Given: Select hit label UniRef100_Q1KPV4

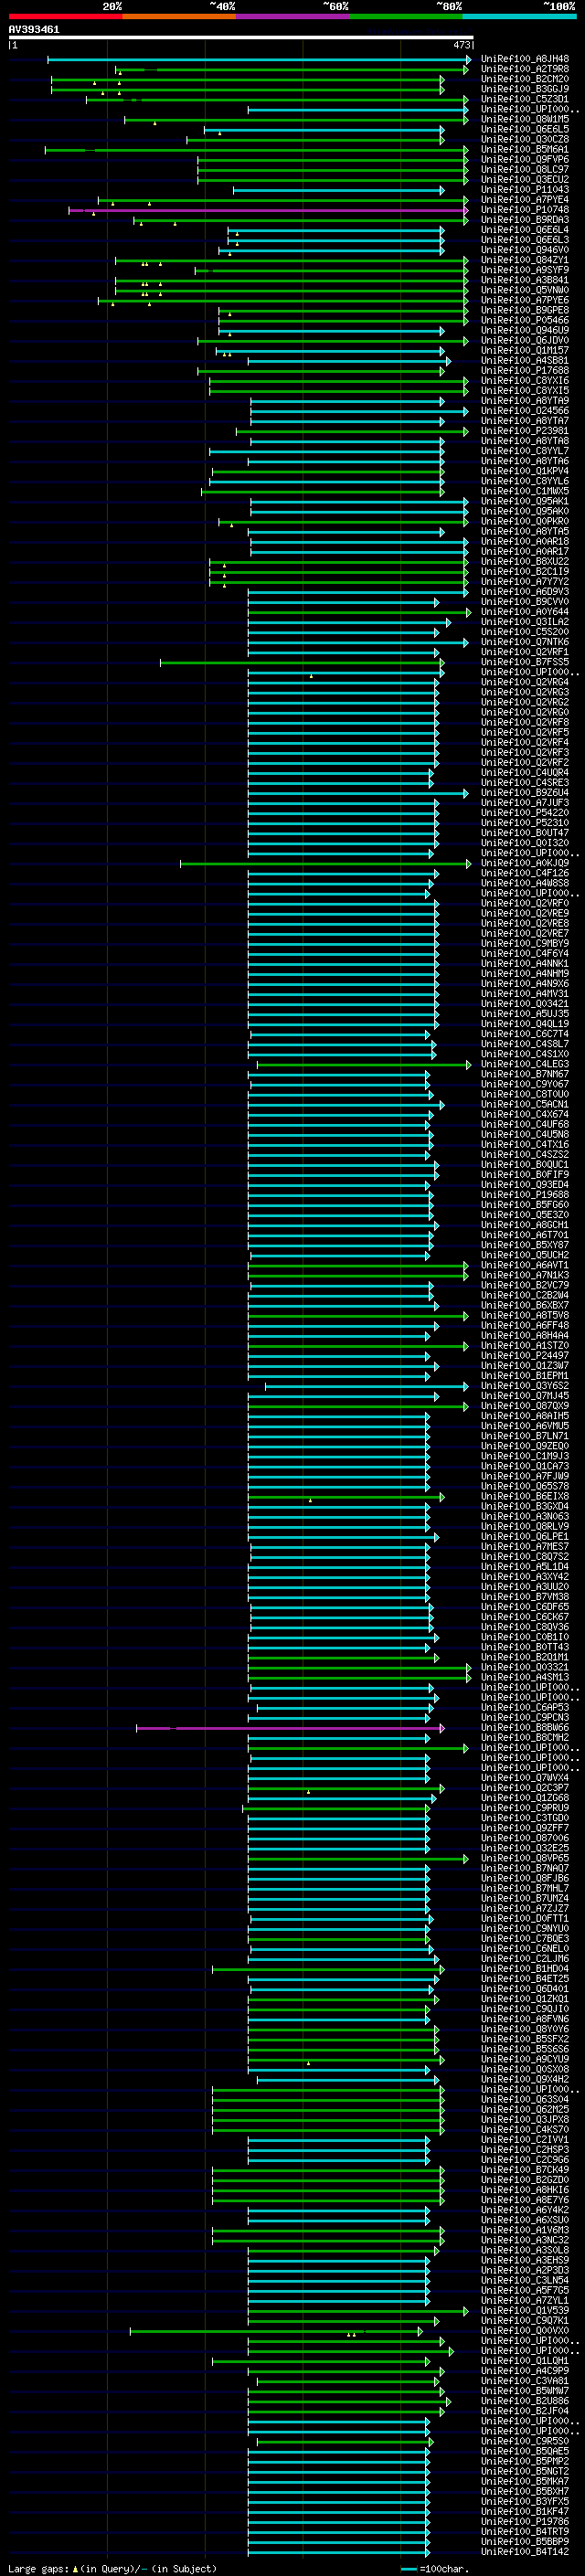Looking at the screenshot, I should point(525,471).
